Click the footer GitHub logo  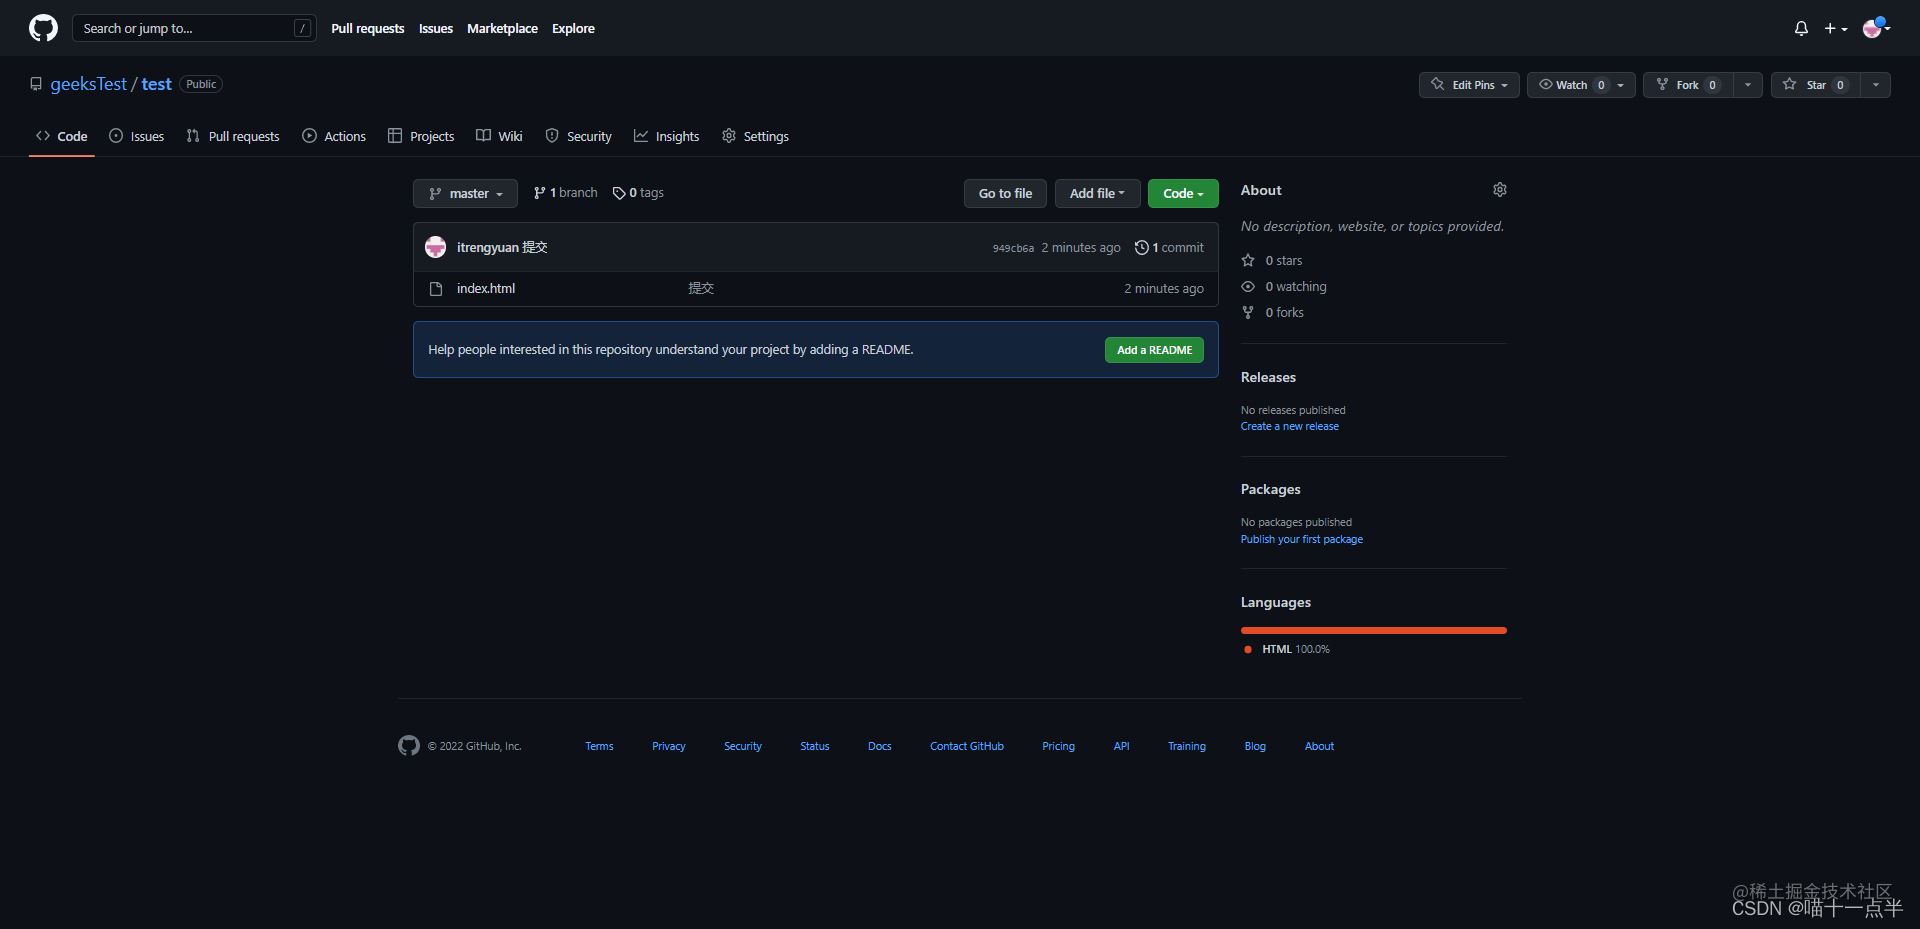point(409,746)
